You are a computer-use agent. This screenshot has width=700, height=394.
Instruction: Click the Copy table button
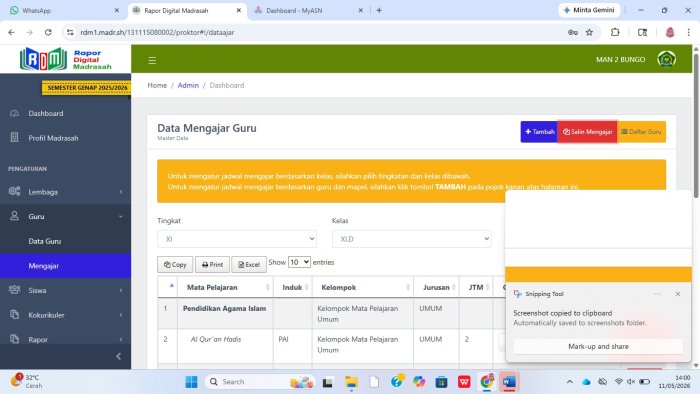tap(175, 265)
